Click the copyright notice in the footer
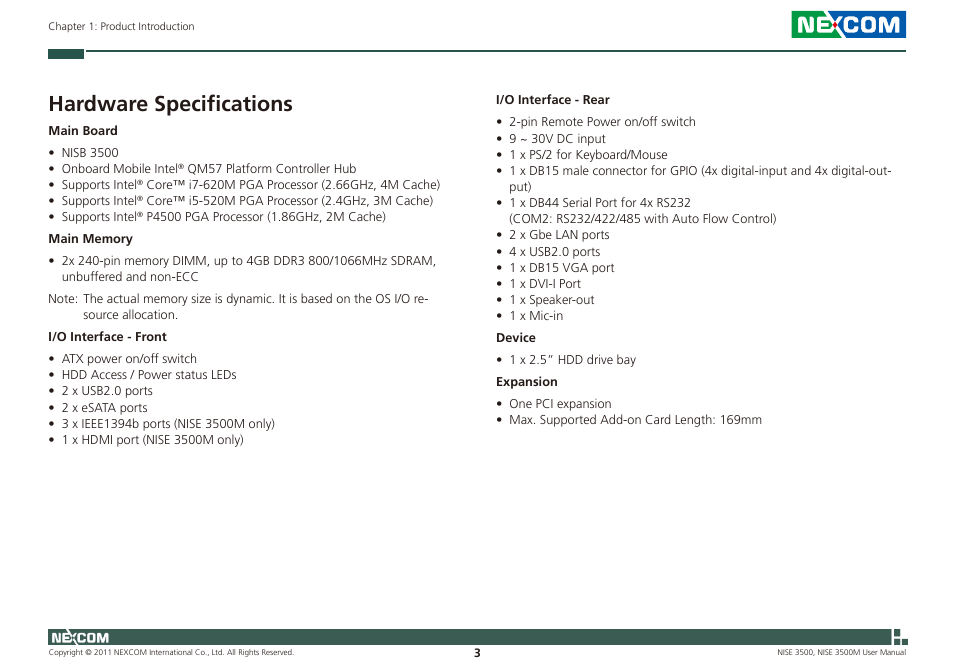This screenshot has width=954, height=672. click(x=172, y=653)
